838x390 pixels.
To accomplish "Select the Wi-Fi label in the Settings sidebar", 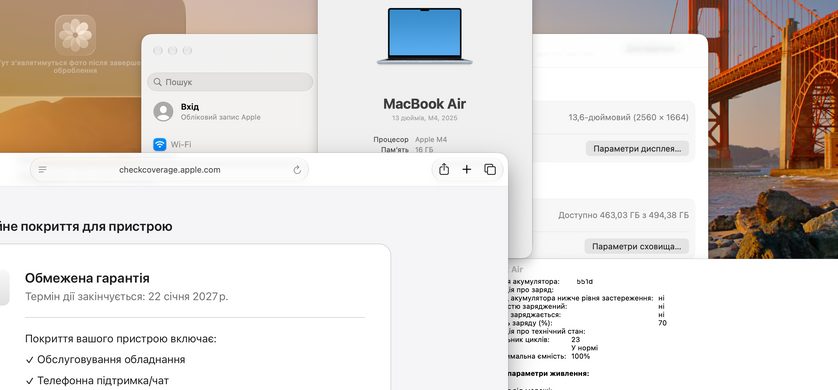I will [x=181, y=144].
